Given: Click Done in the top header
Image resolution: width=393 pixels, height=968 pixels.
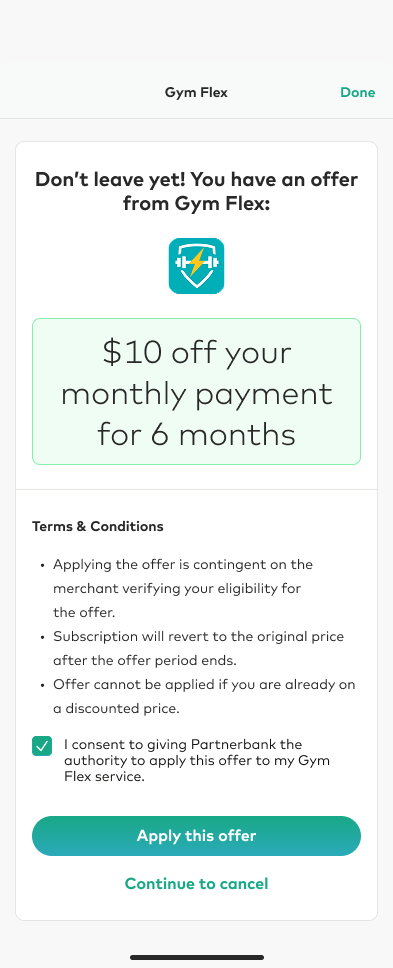Looking at the screenshot, I should tap(358, 93).
